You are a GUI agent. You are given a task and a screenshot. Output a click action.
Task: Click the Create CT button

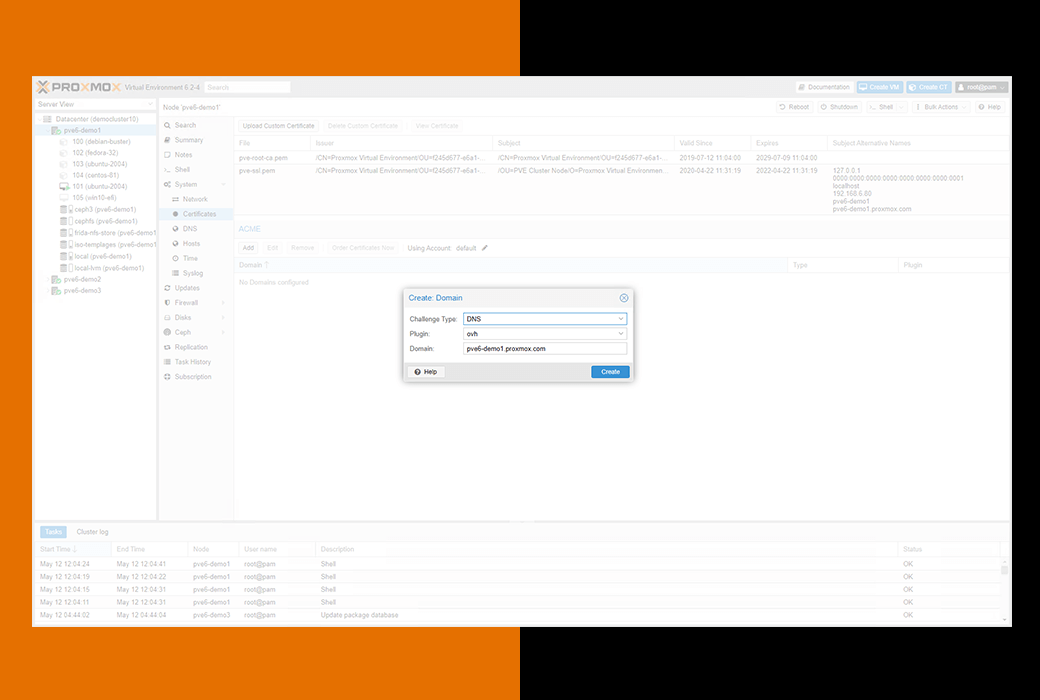click(929, 87)
